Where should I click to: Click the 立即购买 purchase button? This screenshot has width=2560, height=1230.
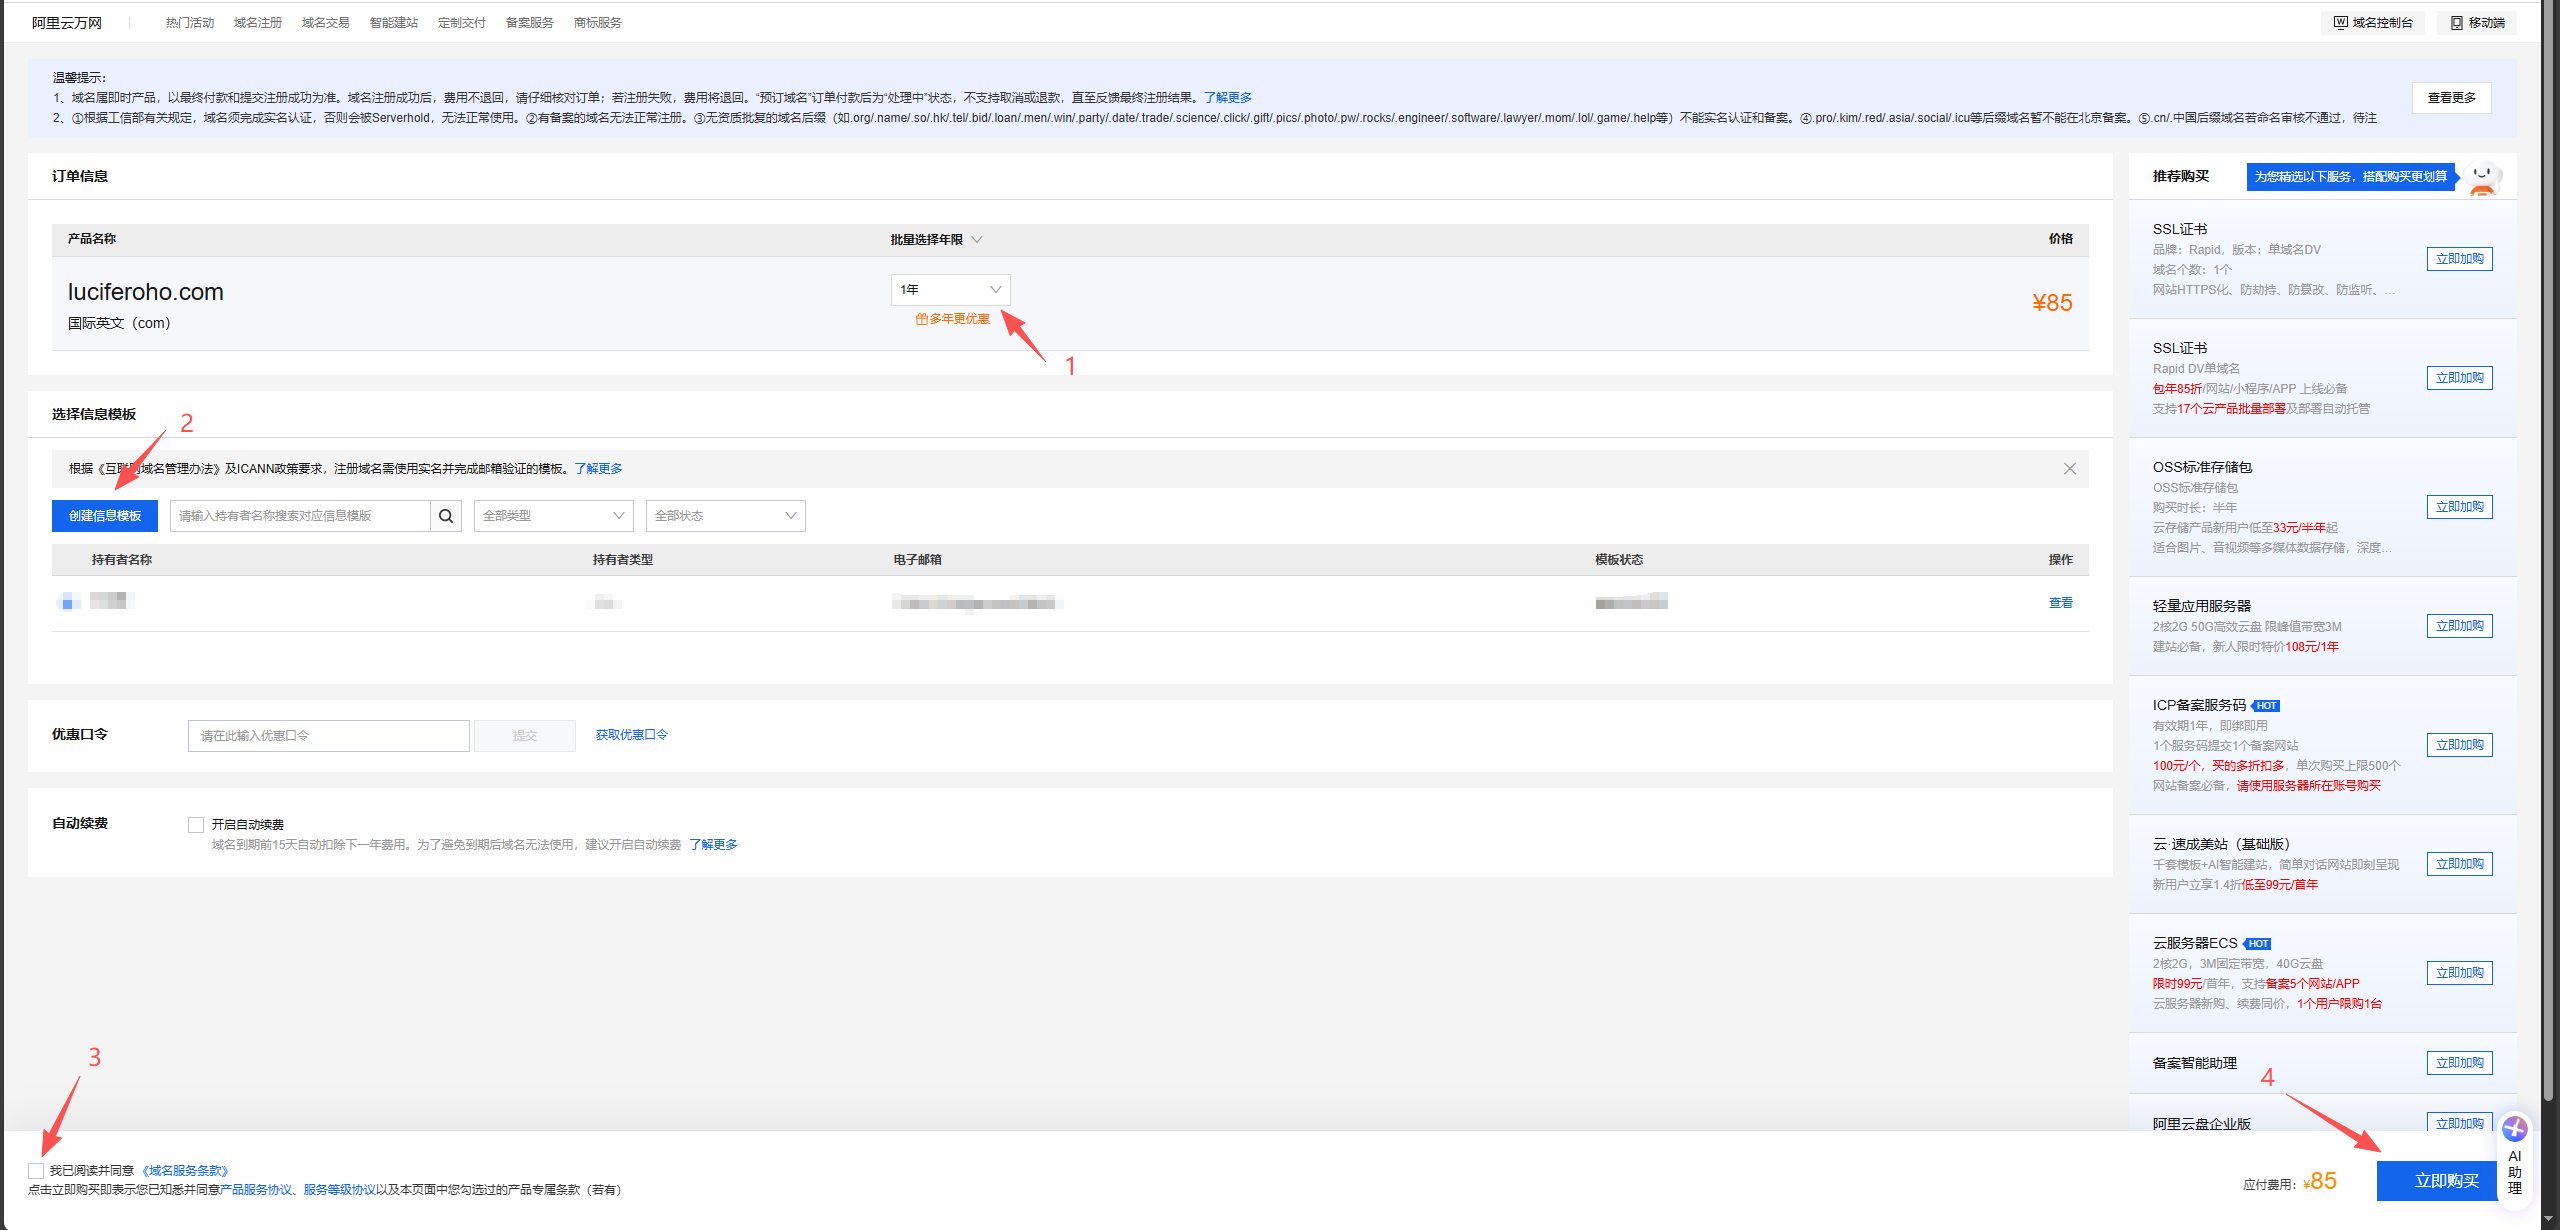[2446, 1181]
